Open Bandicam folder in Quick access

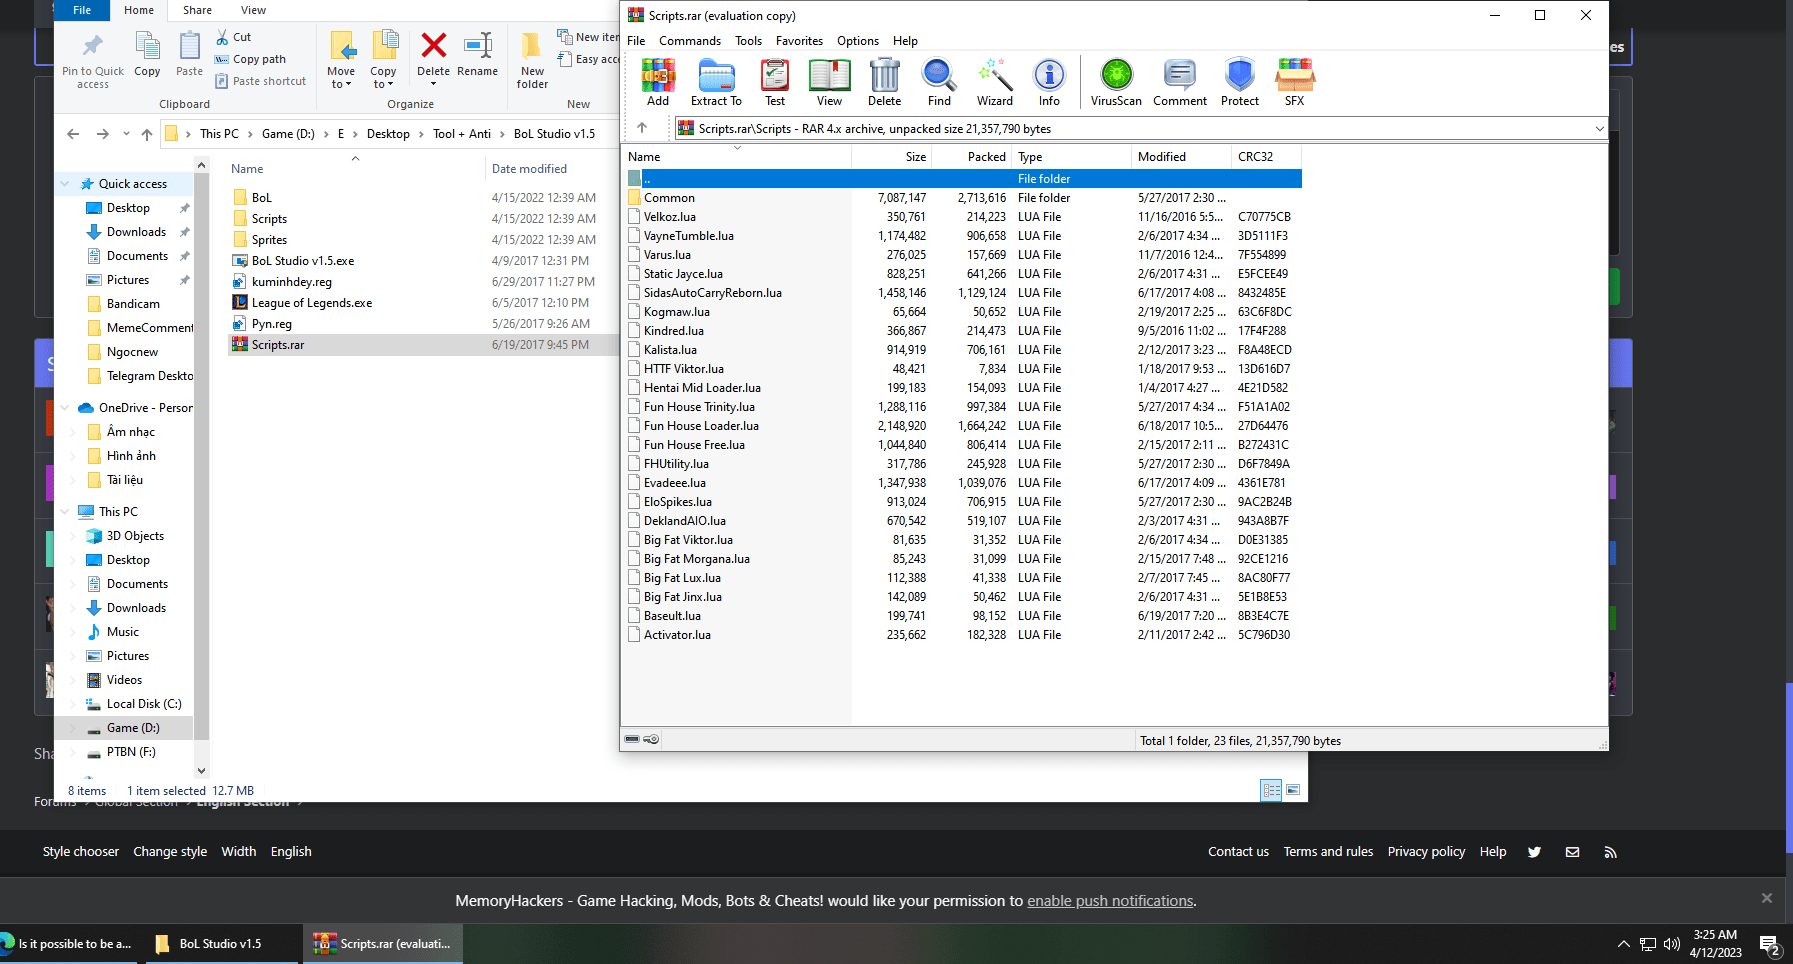133,304
